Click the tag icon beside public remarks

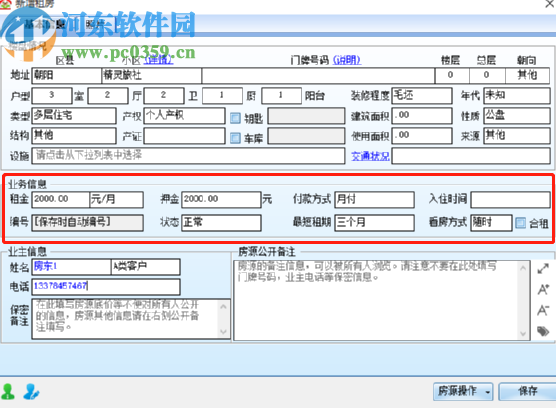click(543, 331)
